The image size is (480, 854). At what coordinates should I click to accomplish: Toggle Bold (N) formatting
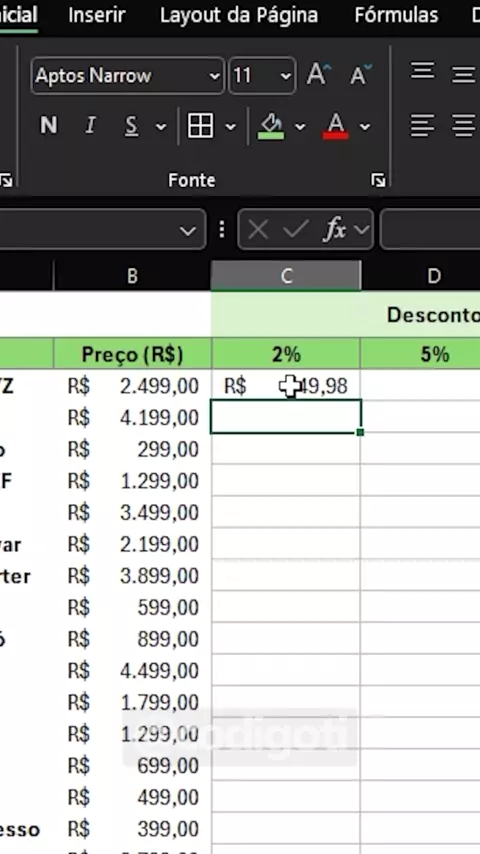tap(48, 126)
